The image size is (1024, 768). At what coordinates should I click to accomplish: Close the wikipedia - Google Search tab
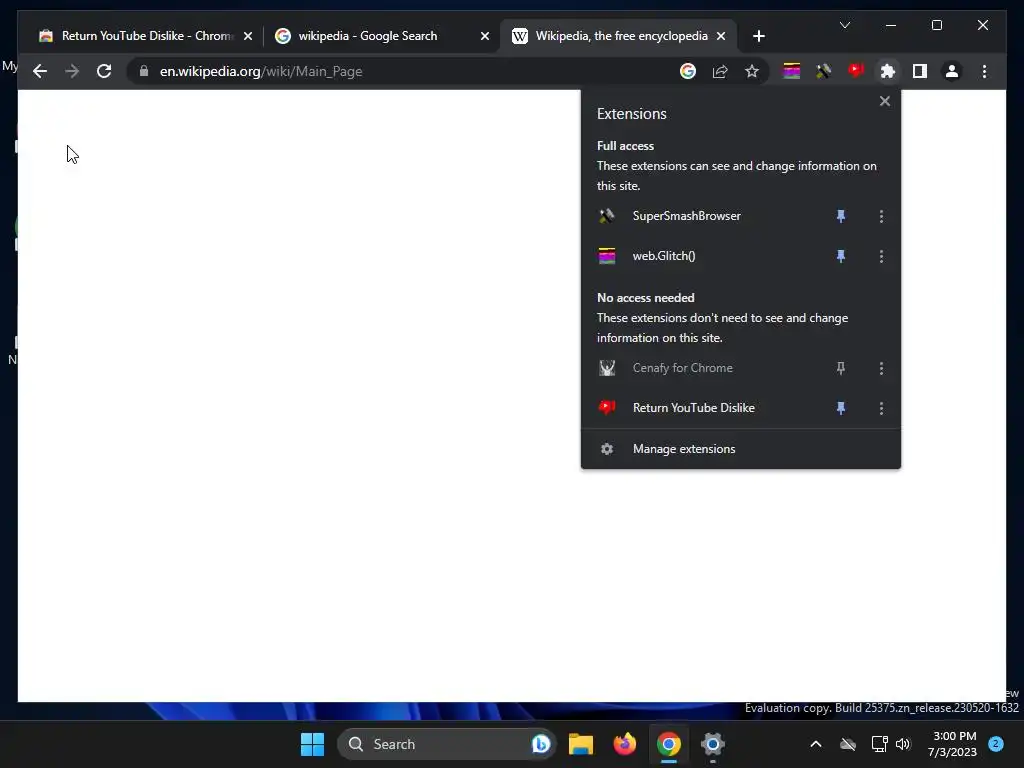click(x=485, y=36)
